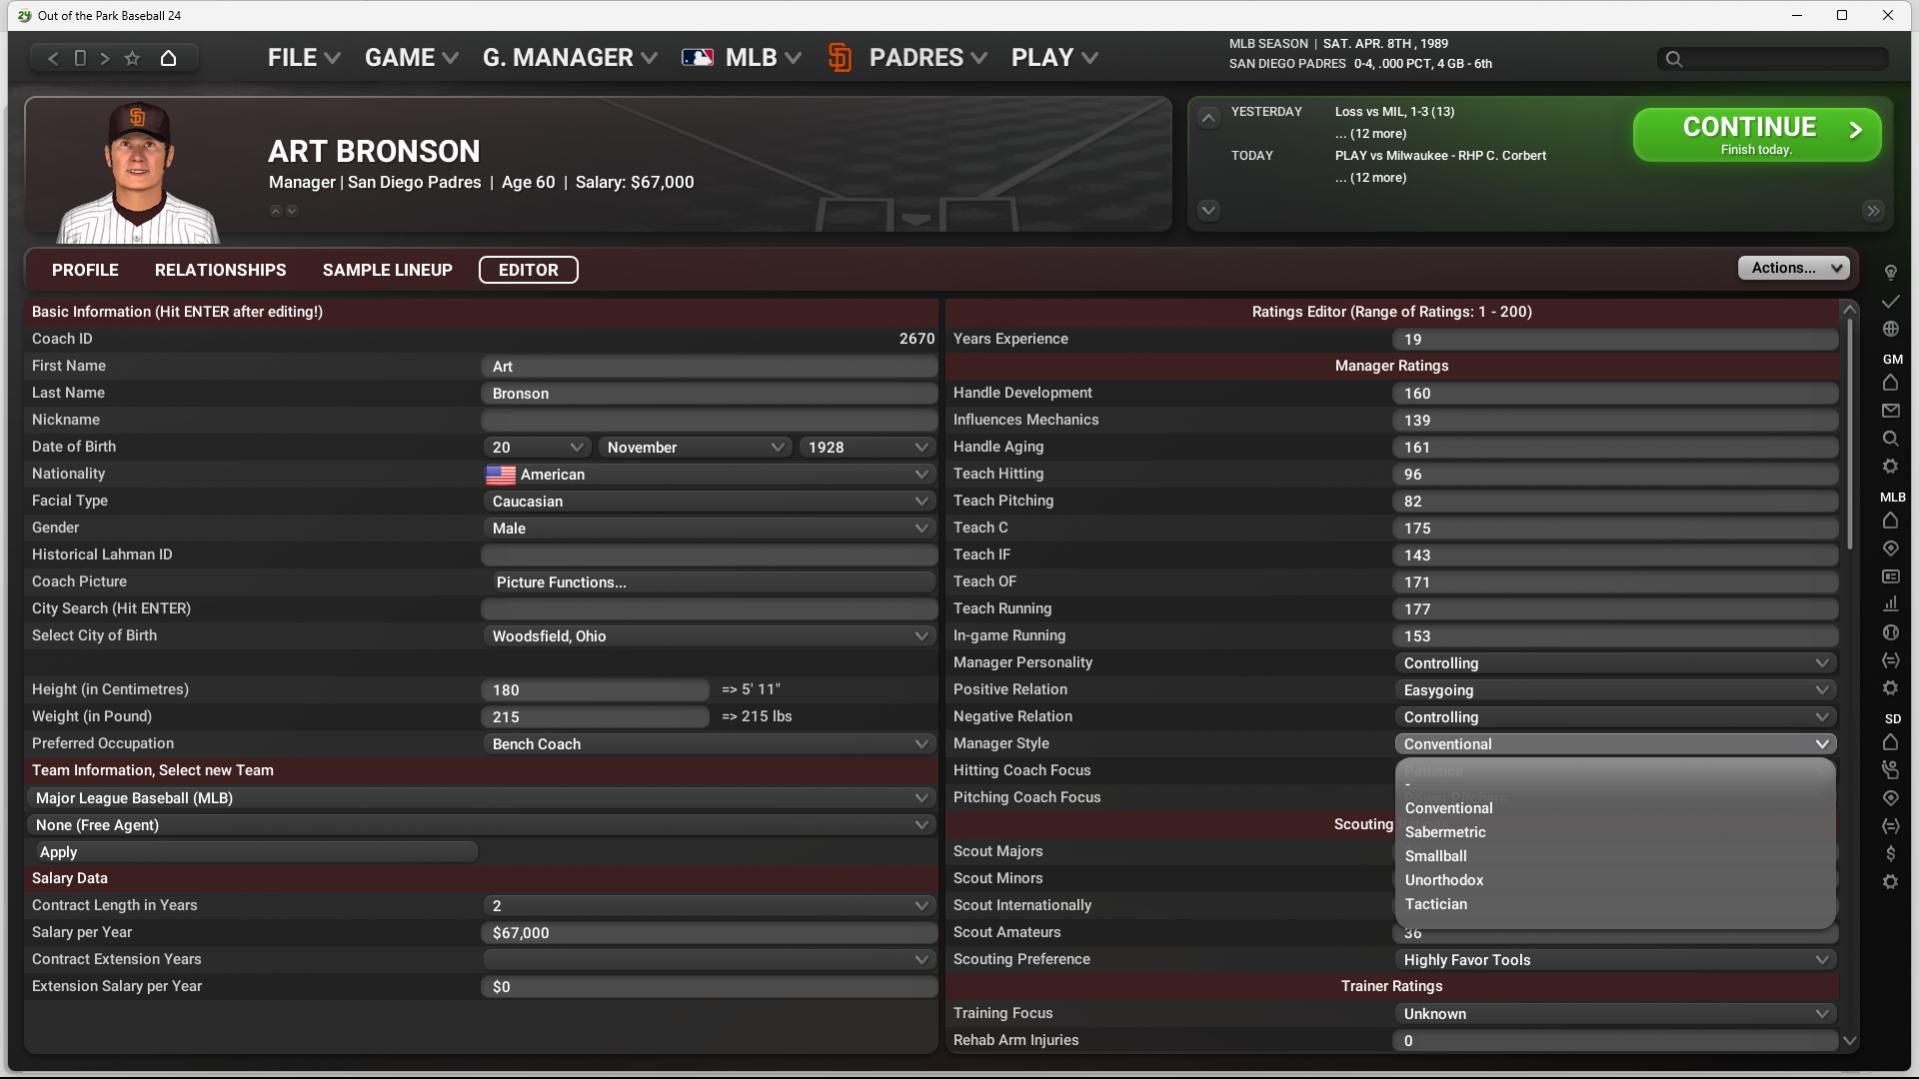Open the PLAY menu

coord(1055,58)
